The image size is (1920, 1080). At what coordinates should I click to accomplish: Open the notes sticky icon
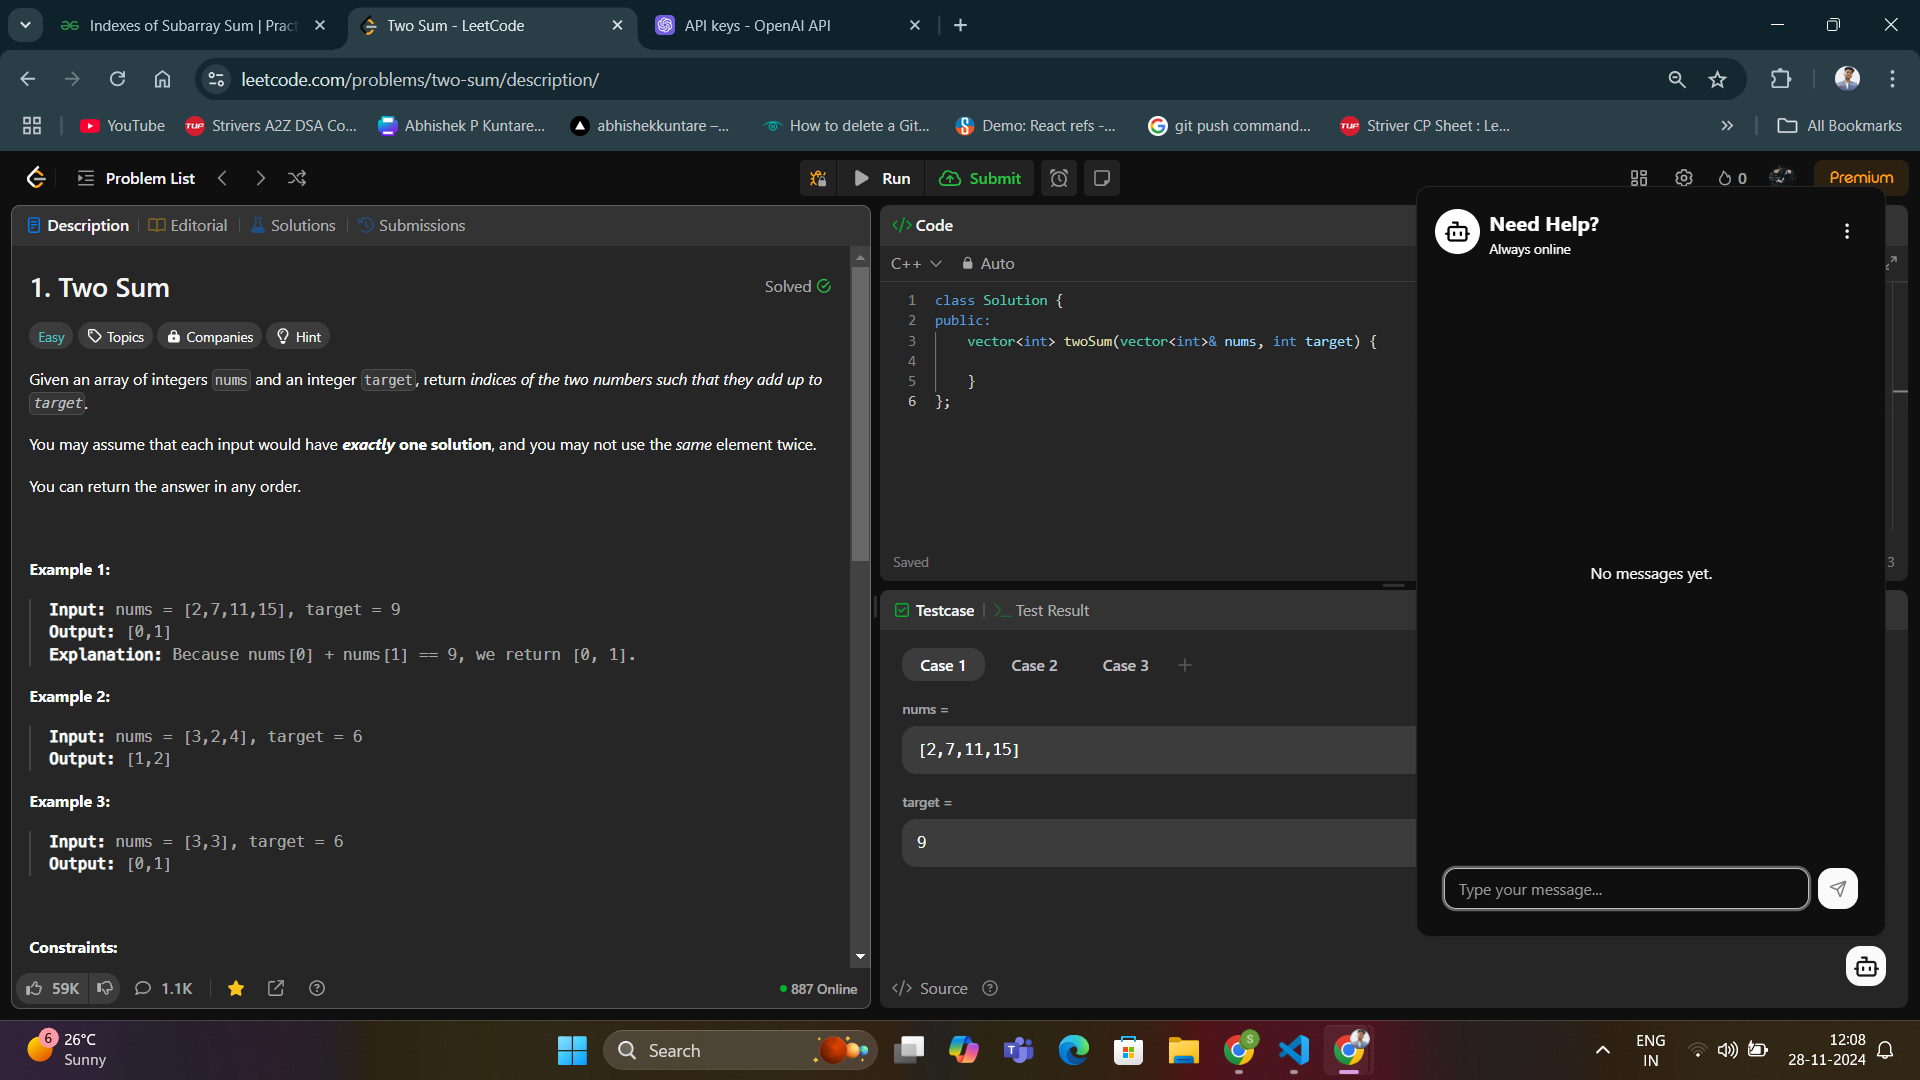coord(1102,178)
